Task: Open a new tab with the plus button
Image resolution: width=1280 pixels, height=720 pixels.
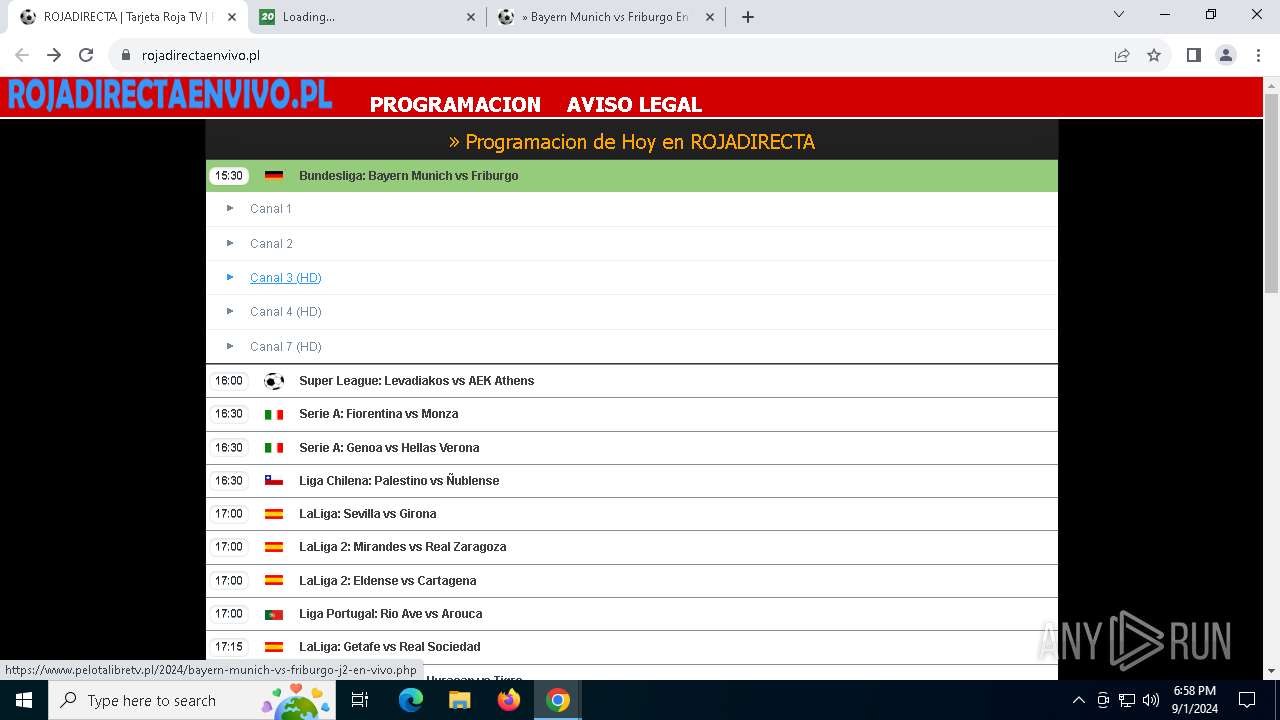Action: (748, 17)
